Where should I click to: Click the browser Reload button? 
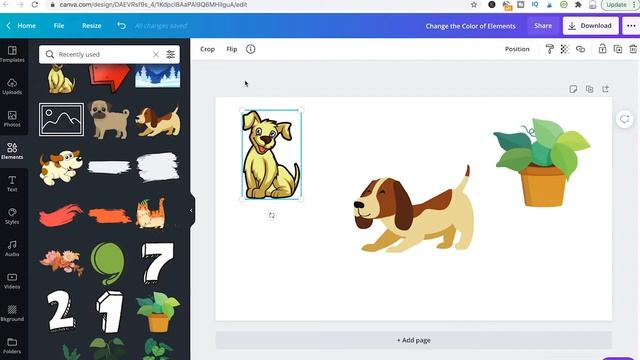coord(35,4)
